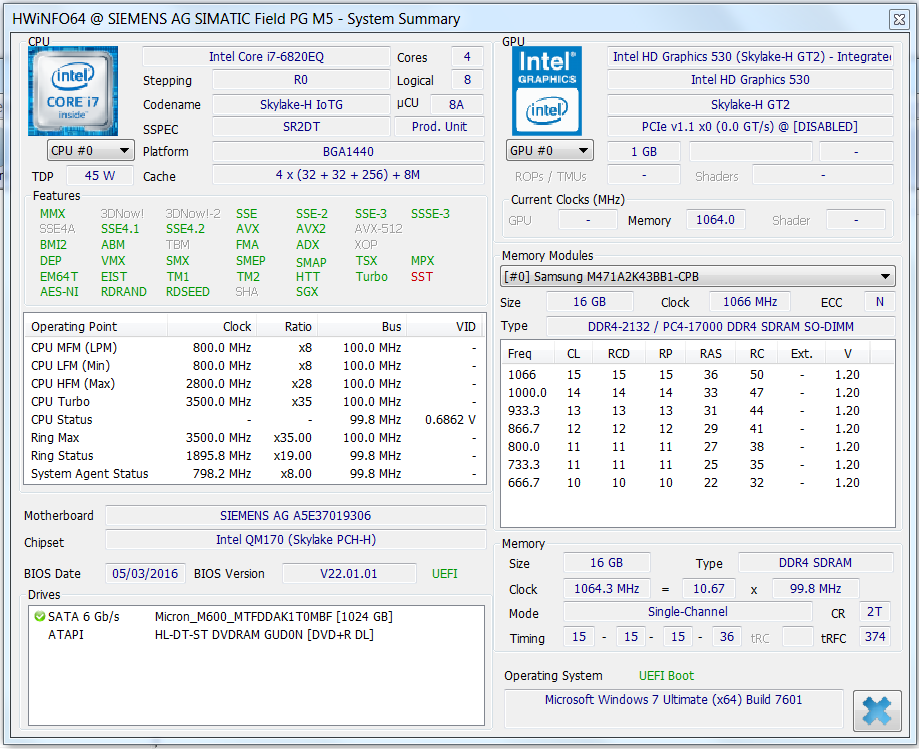
Task: Select the System Agent Status row
Action: [254, 474]
